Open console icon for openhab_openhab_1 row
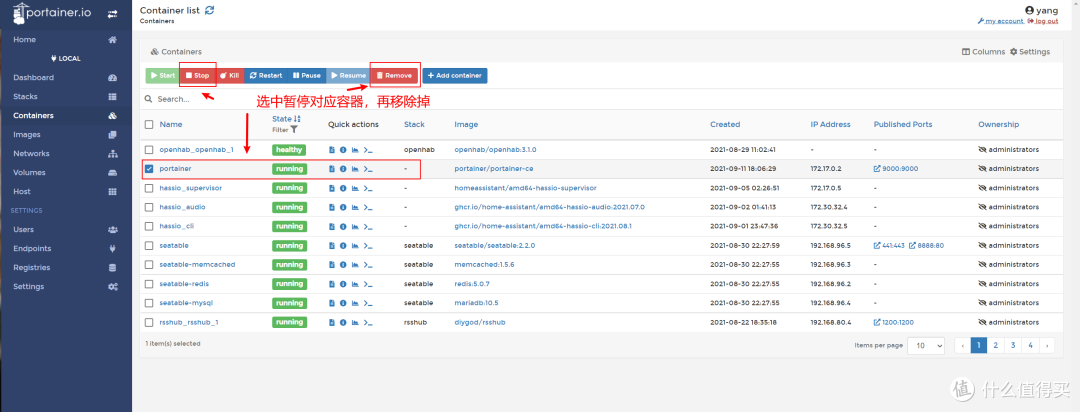Viewport: 1080px width, 412px height. pos(367,150)
